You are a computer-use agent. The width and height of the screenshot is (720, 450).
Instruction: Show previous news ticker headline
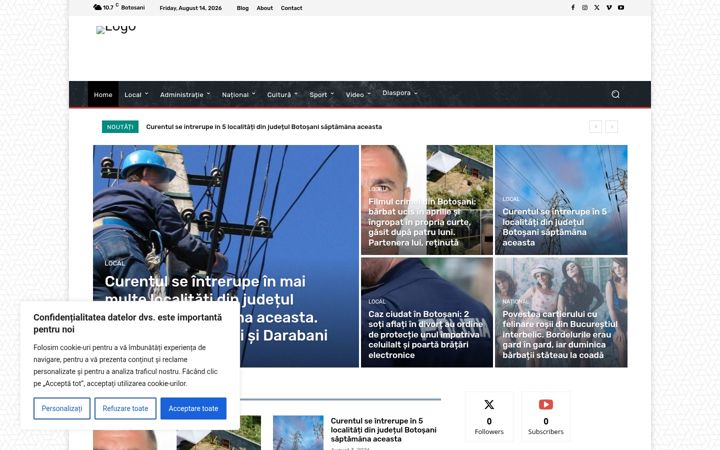[x=596, y=127]
